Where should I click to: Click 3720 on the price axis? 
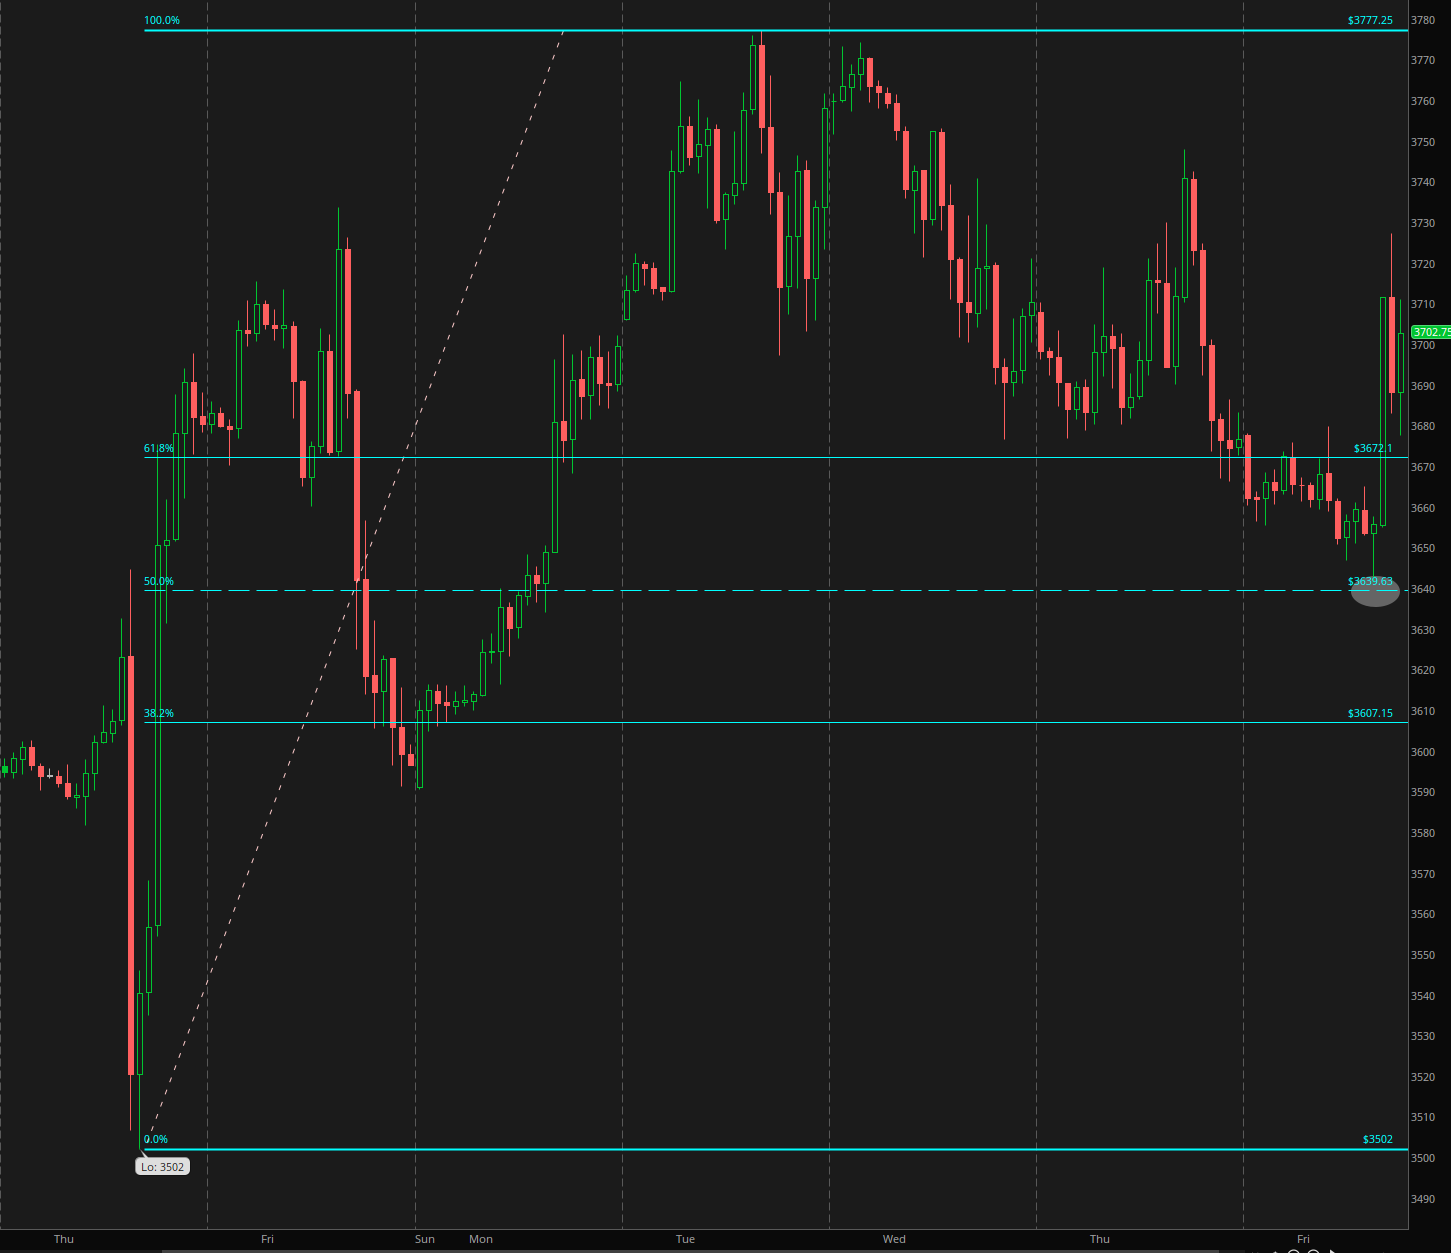click(x=1422, y=264)
